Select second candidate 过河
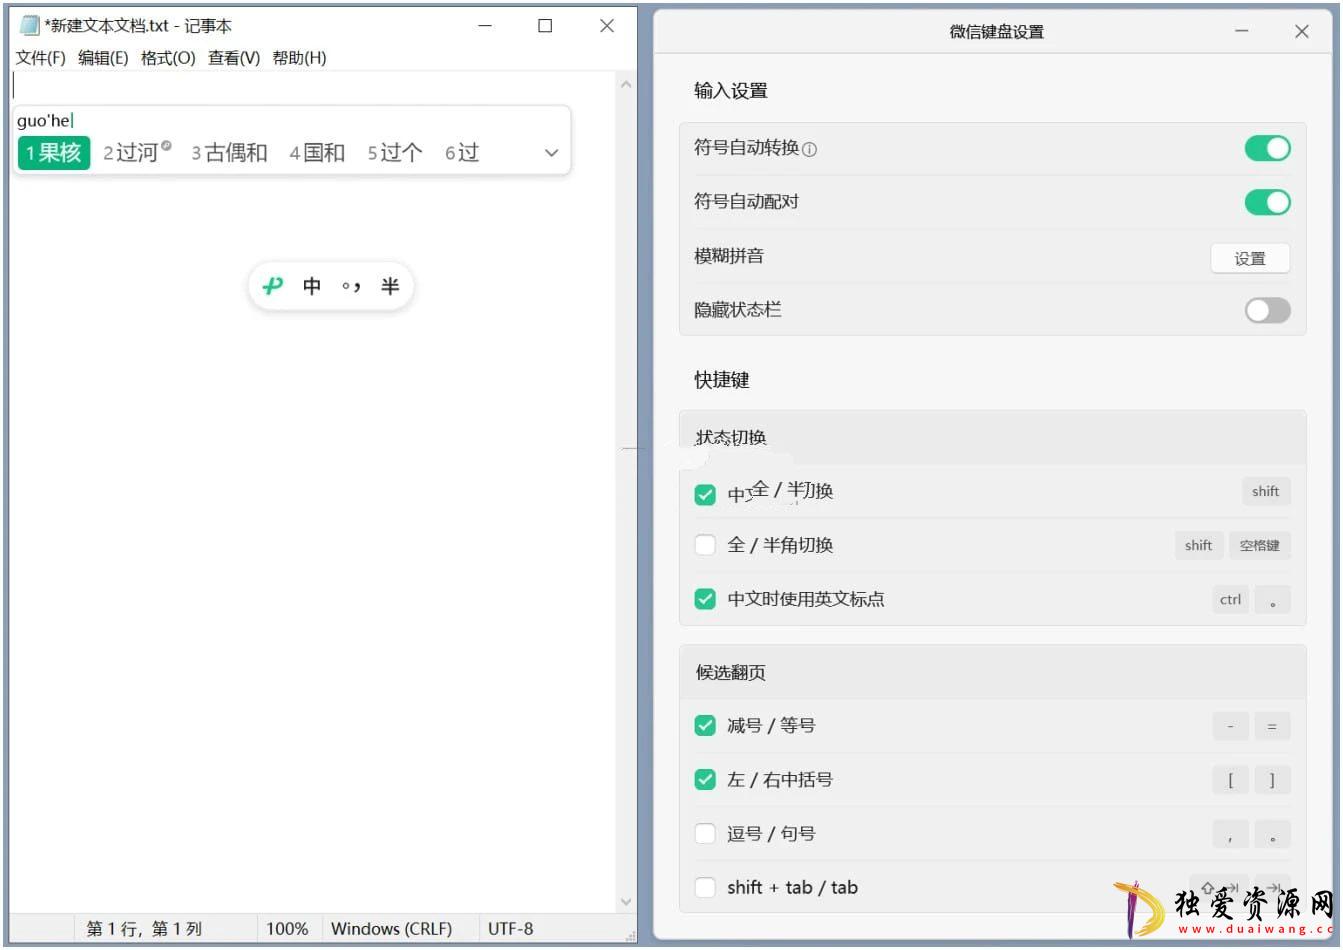This screenshot has width=1343, height=950. point(131,153)
